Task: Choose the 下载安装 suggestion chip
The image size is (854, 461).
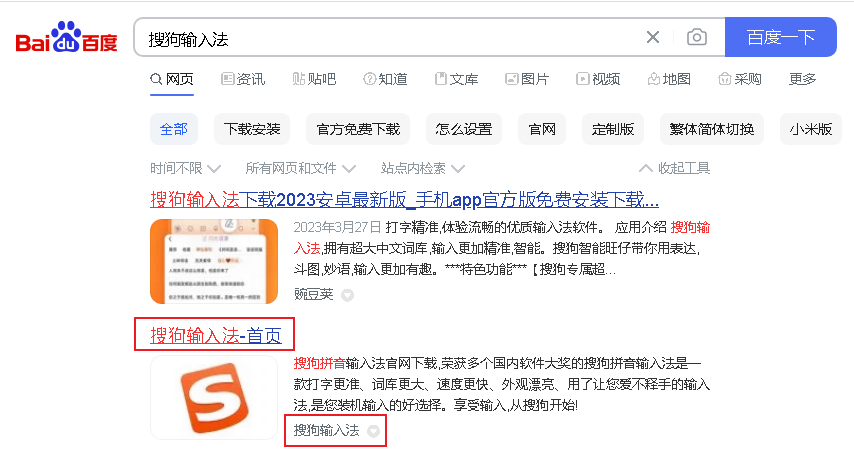Action: pos(252,129)
